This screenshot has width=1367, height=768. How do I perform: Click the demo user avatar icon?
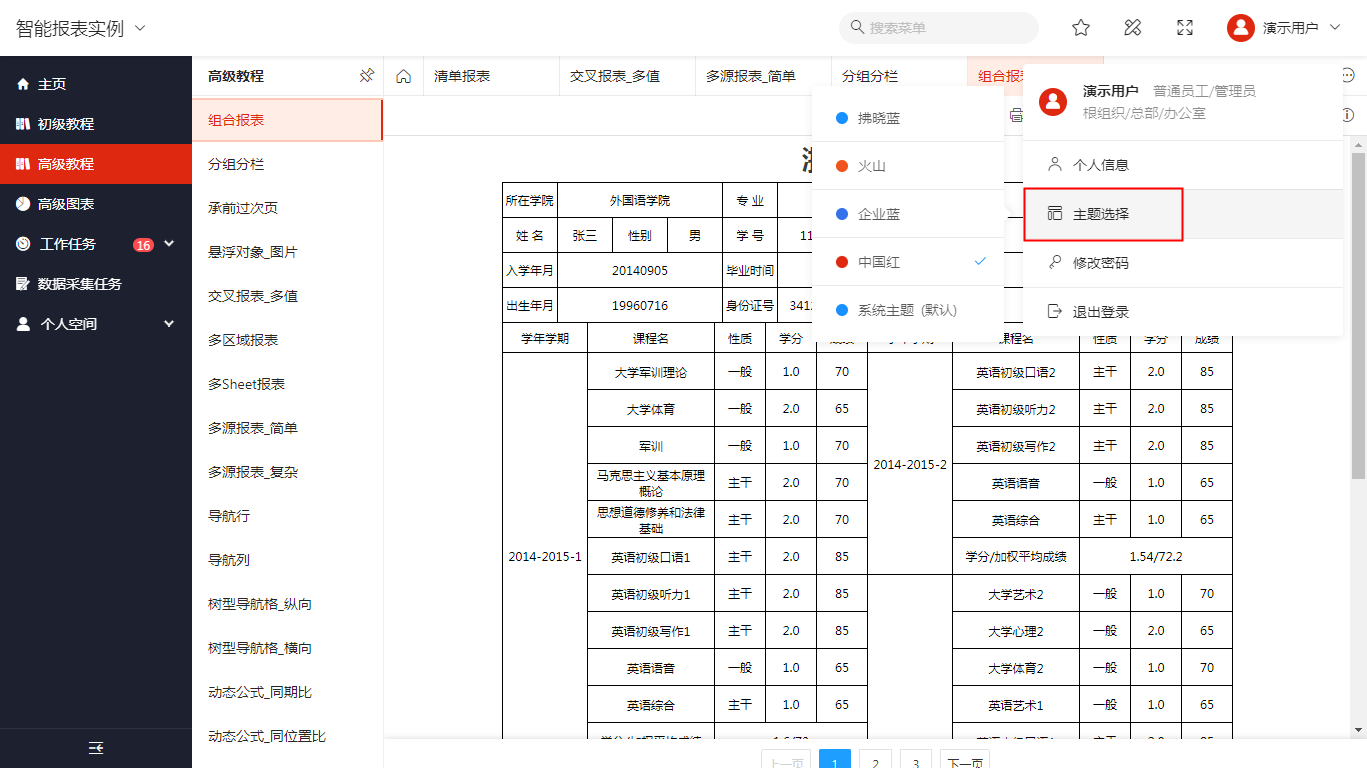click(1240, 28)
